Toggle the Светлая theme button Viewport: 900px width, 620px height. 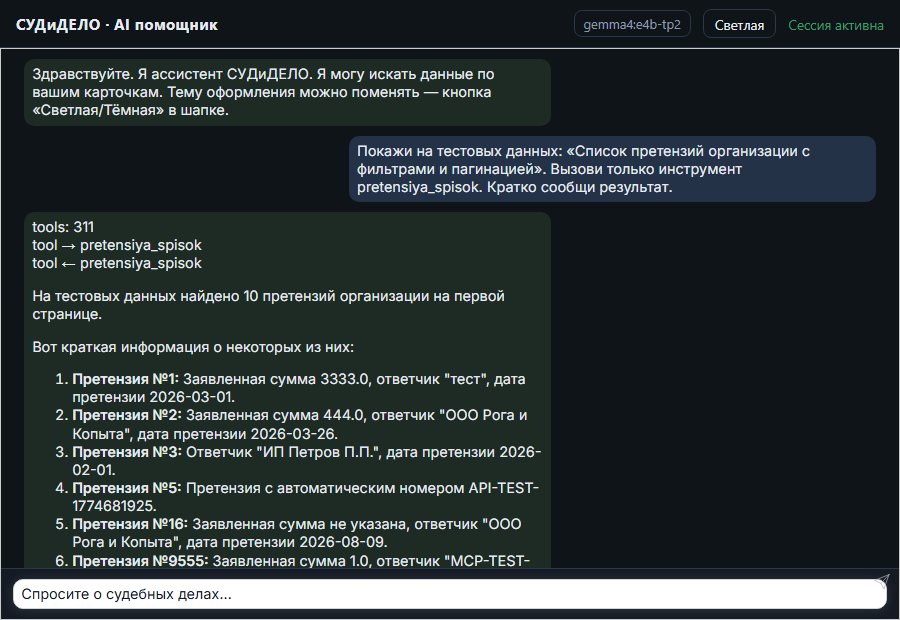pyautogui.click(x=739, y=25)
